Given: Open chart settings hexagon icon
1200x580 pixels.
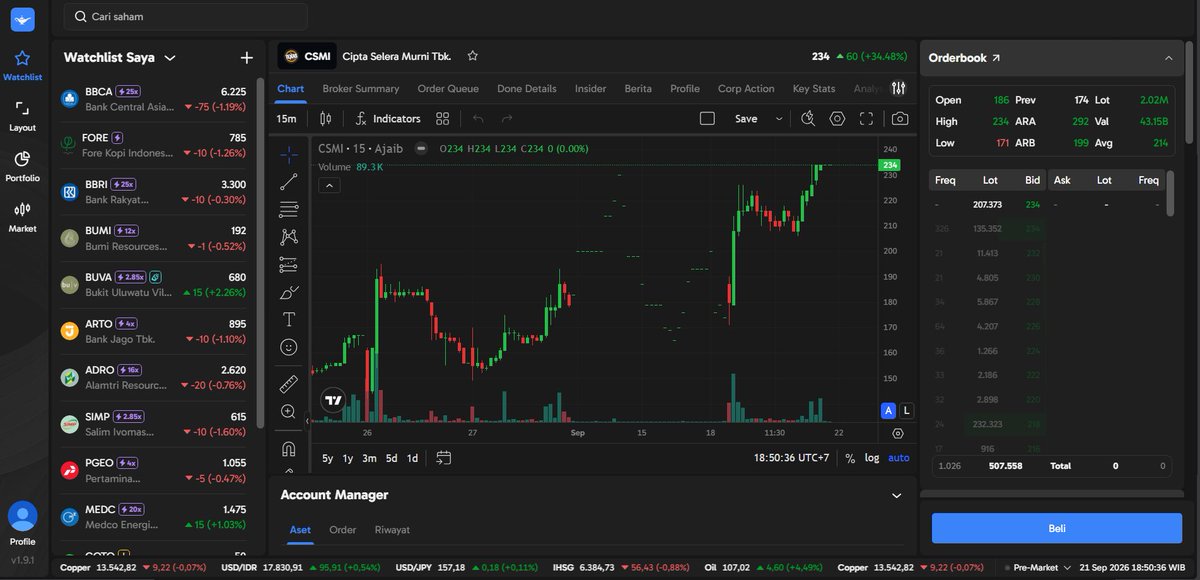Looking at the screenshot, I should click(837, 118).
